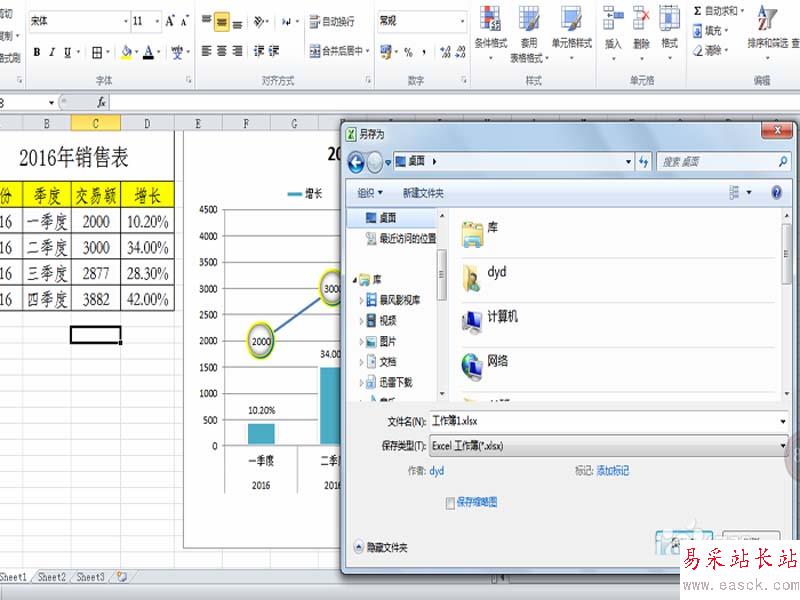Image resolution: width=800 pixels, height=600 pixels.
Task: Apply red font color
Action: (148, 52)
